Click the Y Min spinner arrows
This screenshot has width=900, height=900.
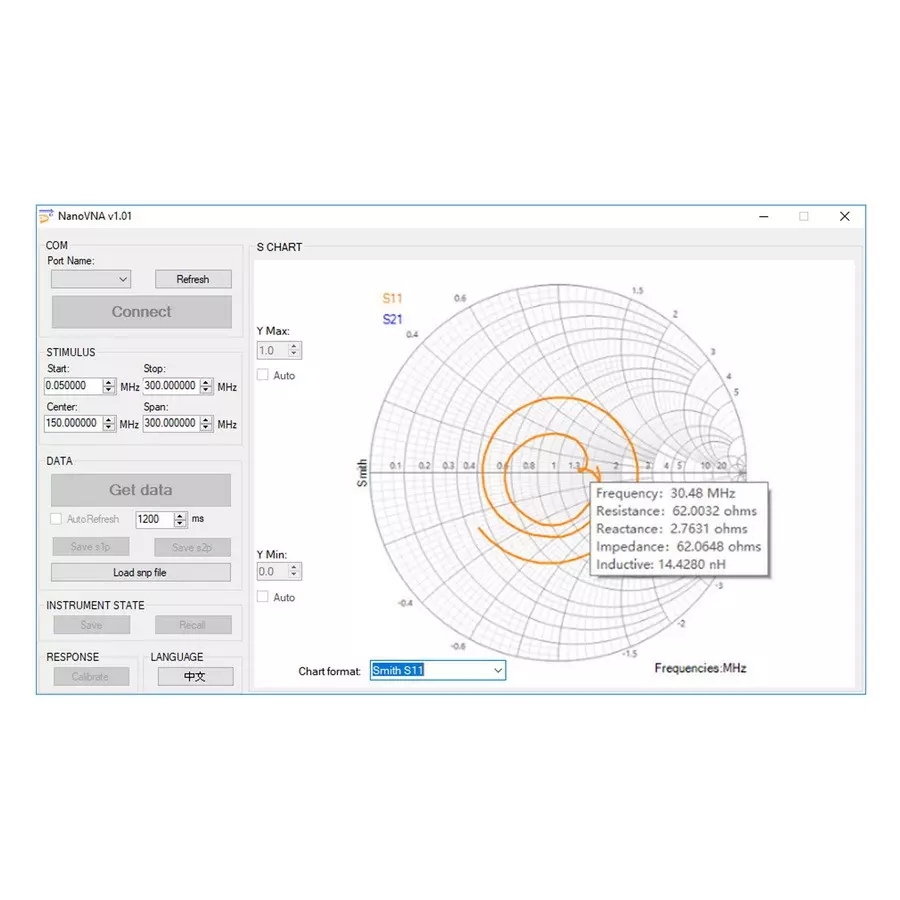(x=294, y=571)
